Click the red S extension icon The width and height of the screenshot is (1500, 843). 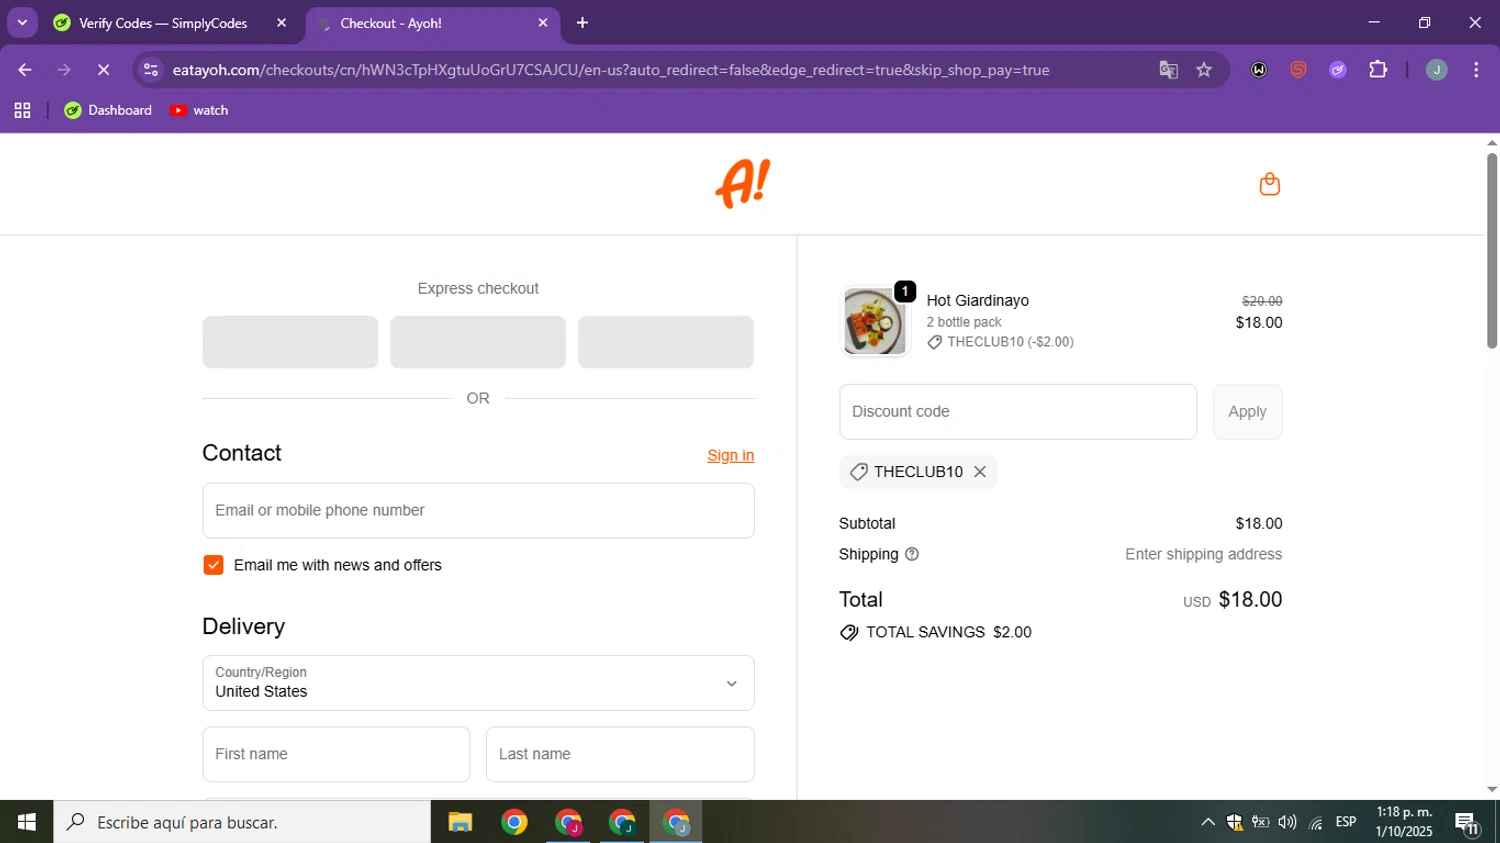click(x=1298, y=70)
